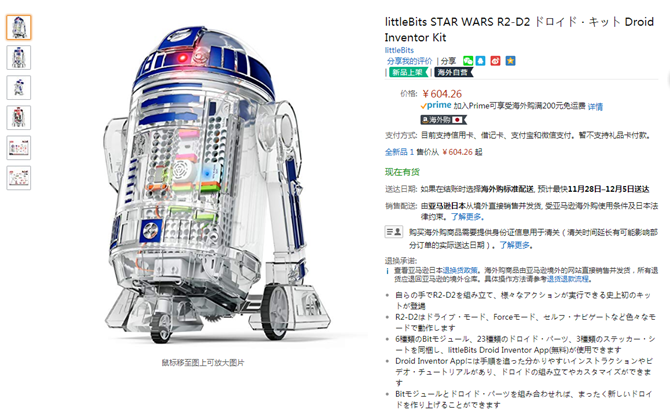
Task: Open 分享我的评价 link
Action: click(x=410, y=61)
